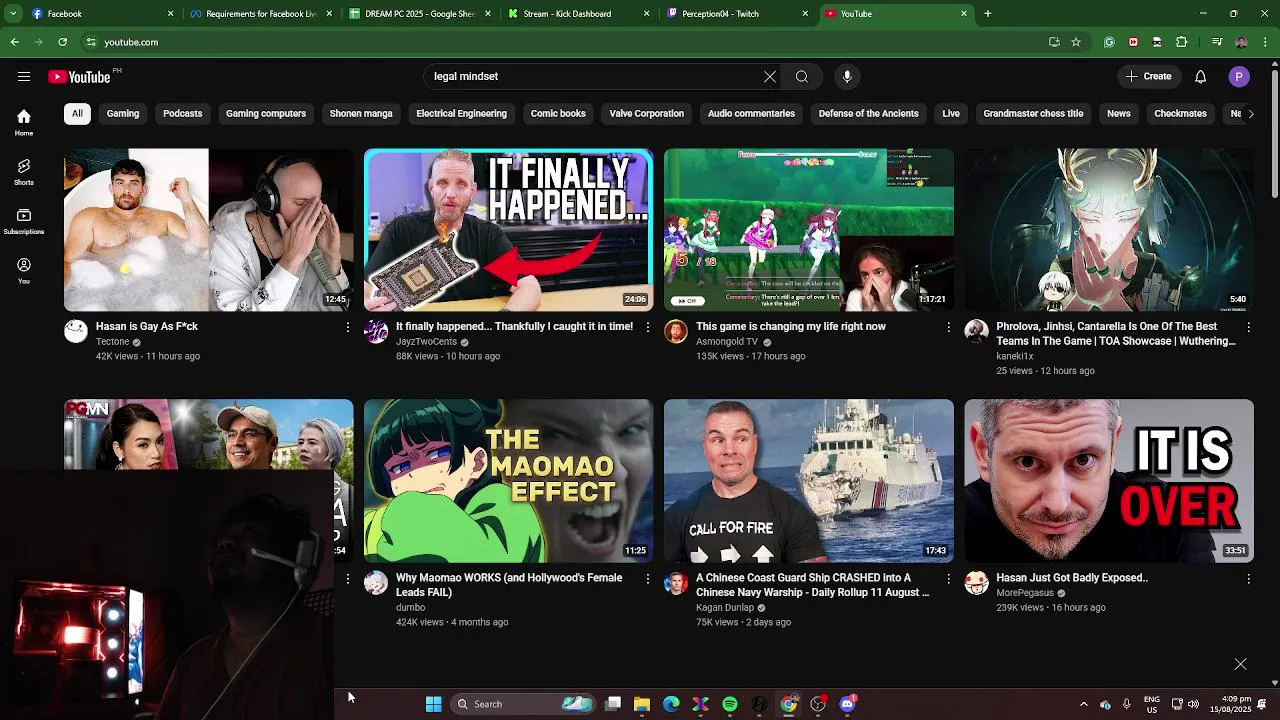1280x720 pixels.
Task: Select the Shonen manga filter chip
Action: 361,113
